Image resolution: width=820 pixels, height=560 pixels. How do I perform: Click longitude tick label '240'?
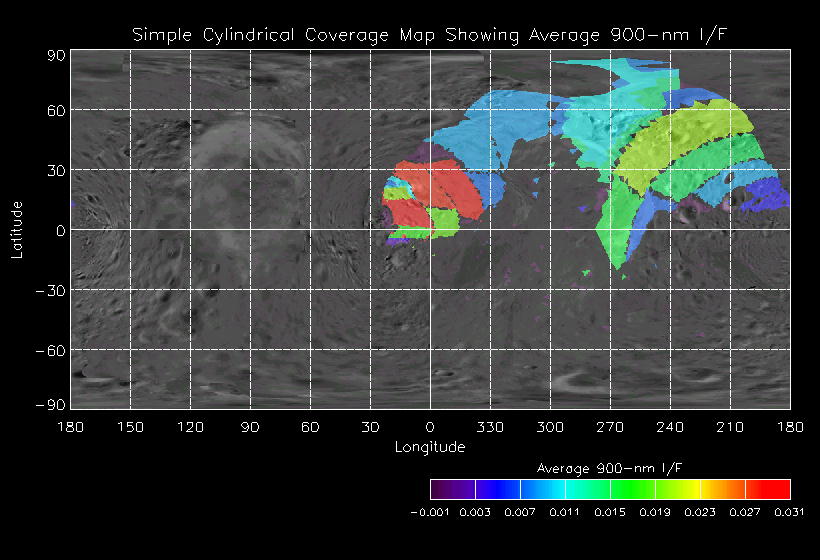click(670, 427)
